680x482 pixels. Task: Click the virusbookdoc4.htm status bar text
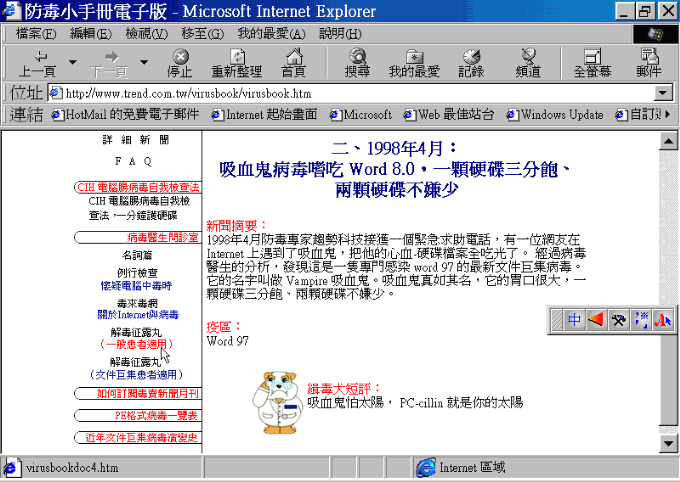tap(72, 468)
